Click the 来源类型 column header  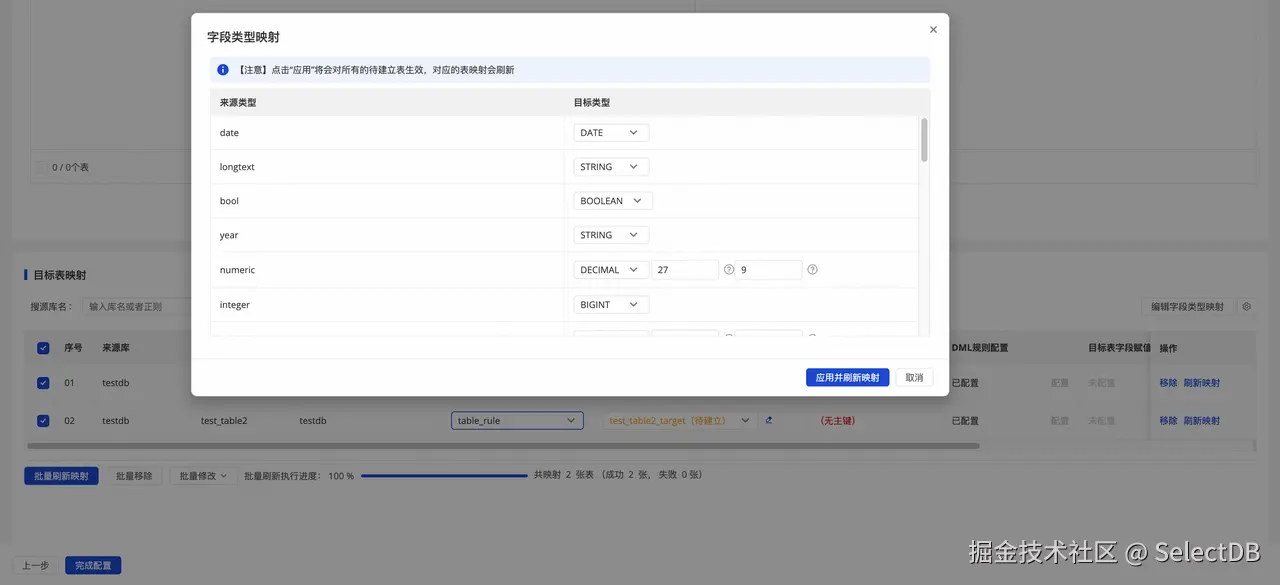pyautogui.click(x=238, y=102)
